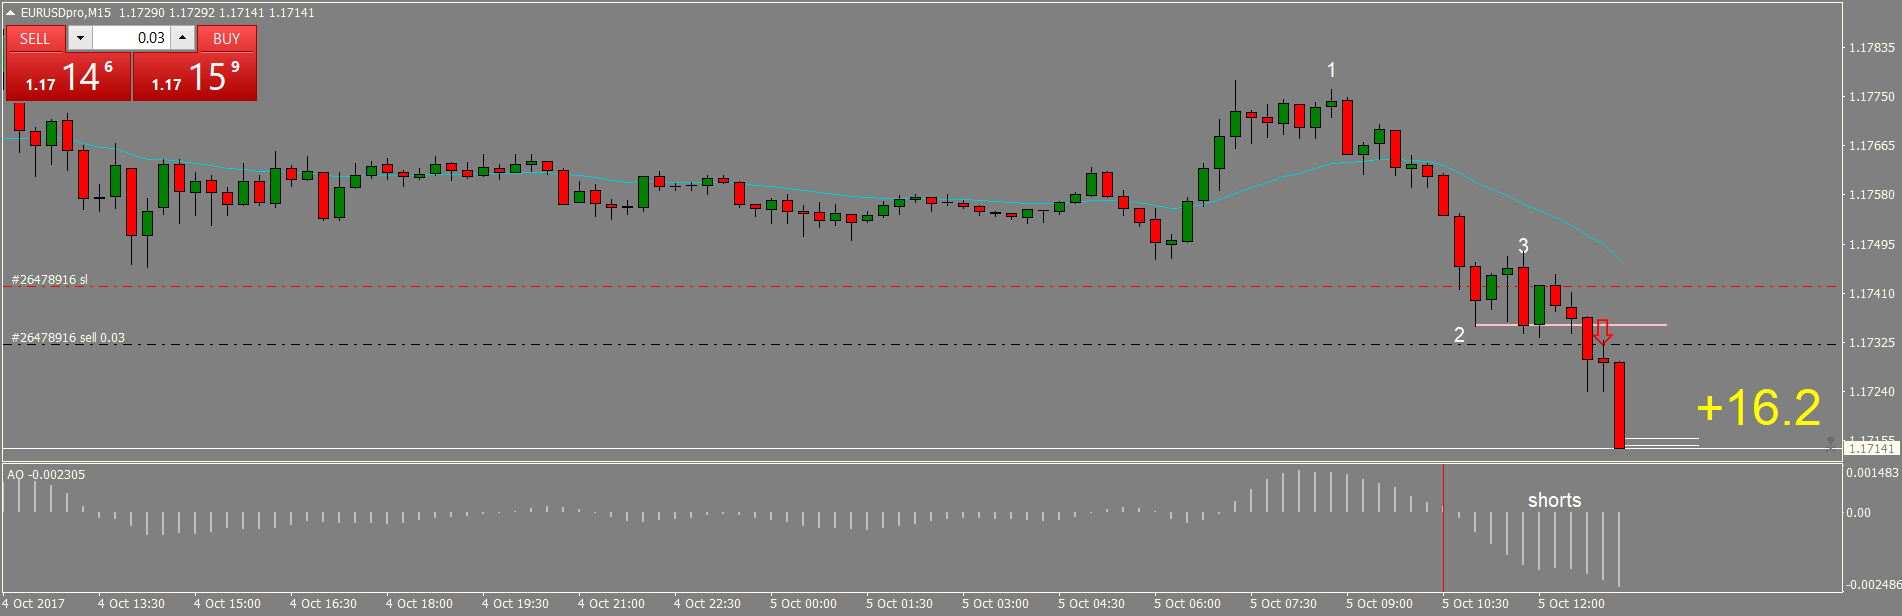Click the sell price 1.17146 panel

(x=68, y=77)
